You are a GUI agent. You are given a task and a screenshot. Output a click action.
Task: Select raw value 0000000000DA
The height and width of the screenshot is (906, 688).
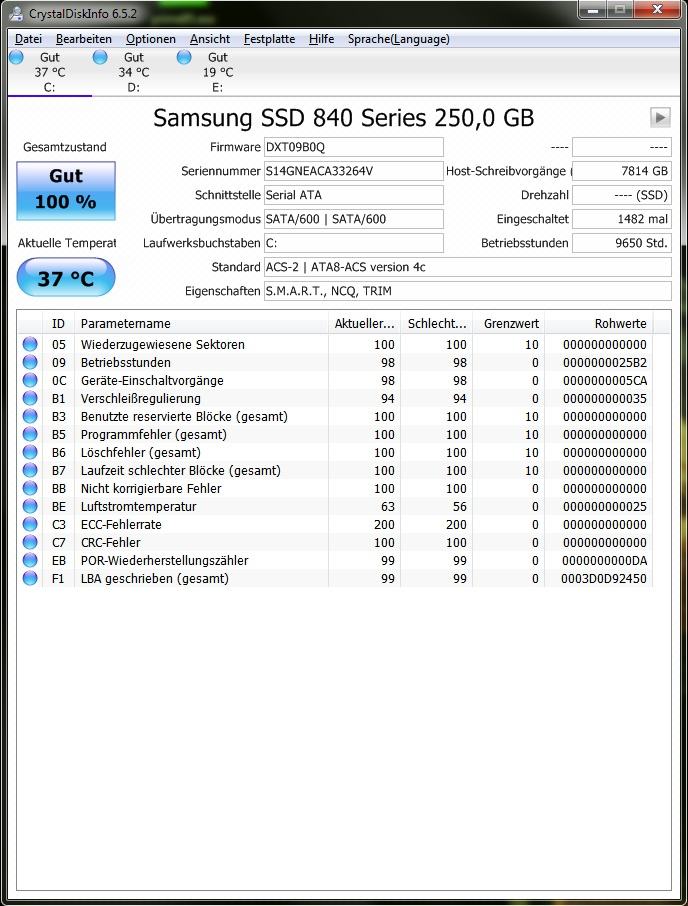click(x=605, y=560)
